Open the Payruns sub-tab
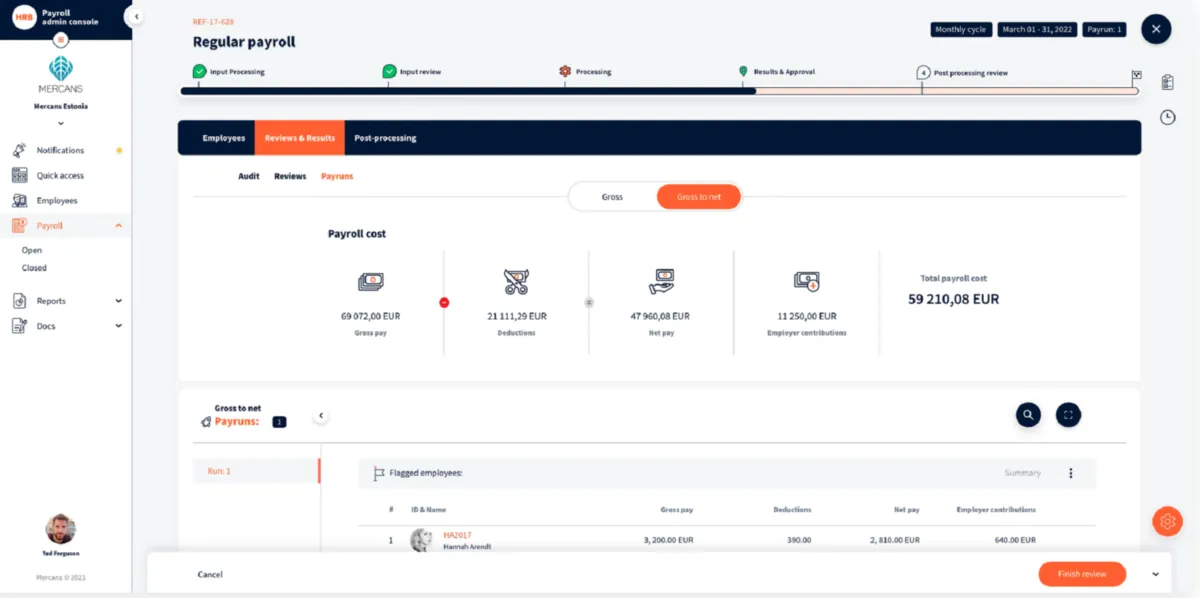Viewport: 1200px width, 598px height. 337,176
